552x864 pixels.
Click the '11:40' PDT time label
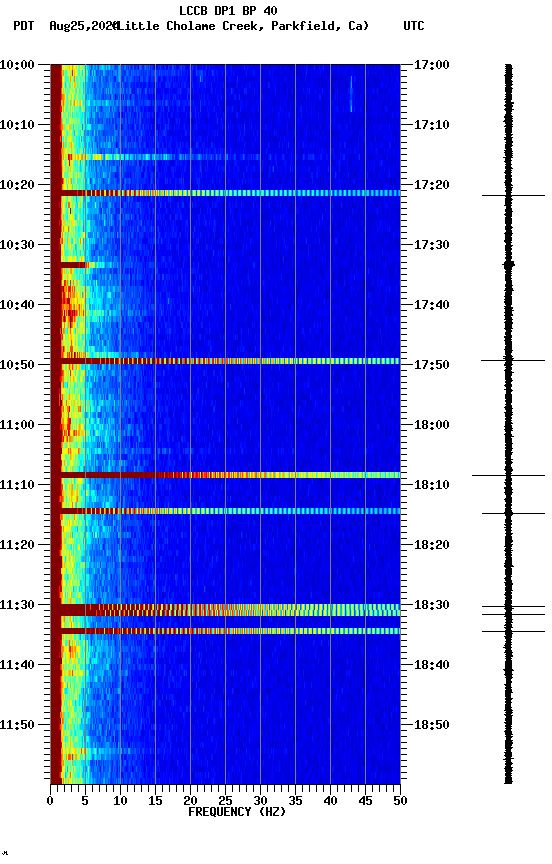coord(17,665)
